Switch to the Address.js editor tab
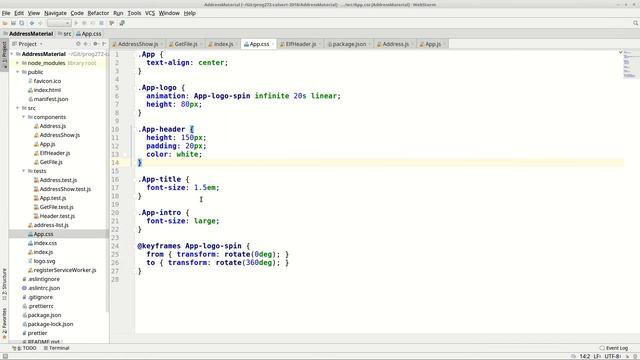 pyautogui.click(x=395, y=44)
